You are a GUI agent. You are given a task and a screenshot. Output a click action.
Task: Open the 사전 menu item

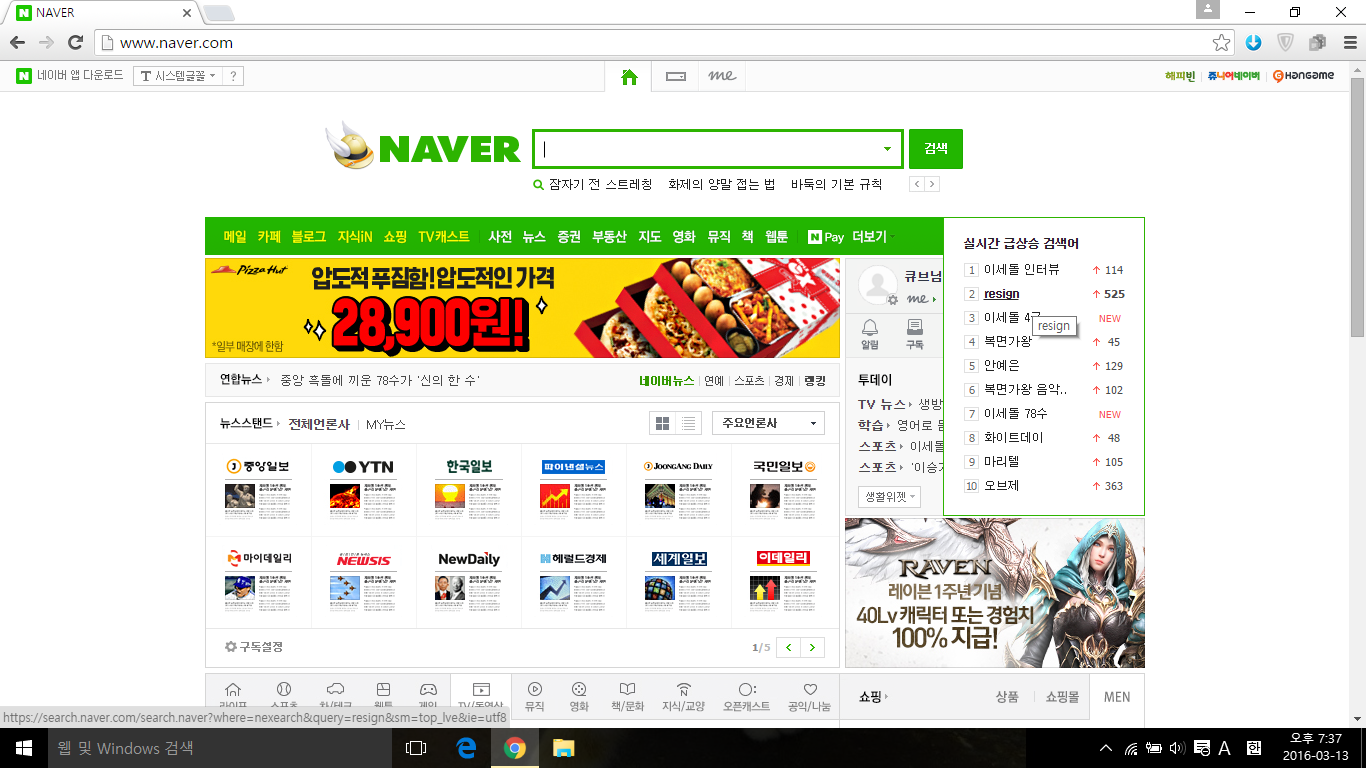[x=500, y=237]
